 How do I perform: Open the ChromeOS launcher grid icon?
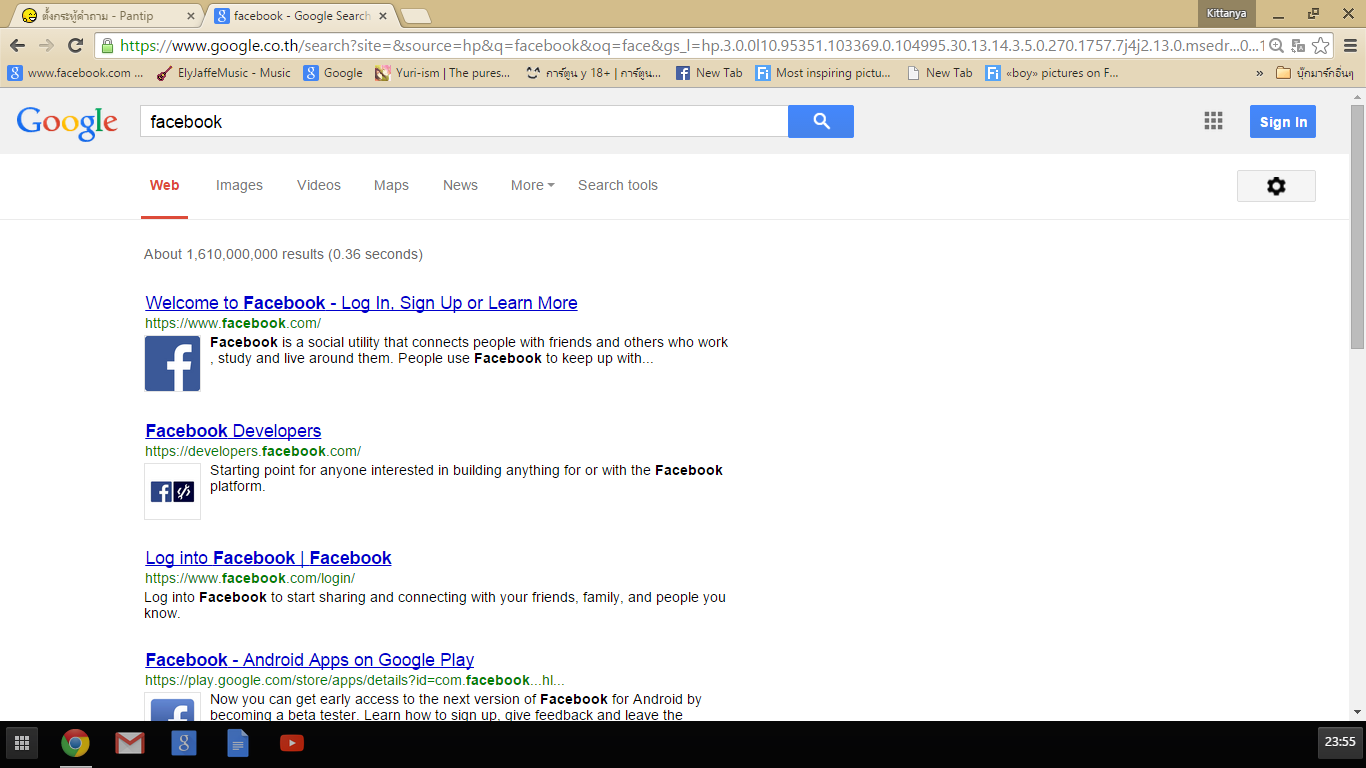click(x=21, y=743)
